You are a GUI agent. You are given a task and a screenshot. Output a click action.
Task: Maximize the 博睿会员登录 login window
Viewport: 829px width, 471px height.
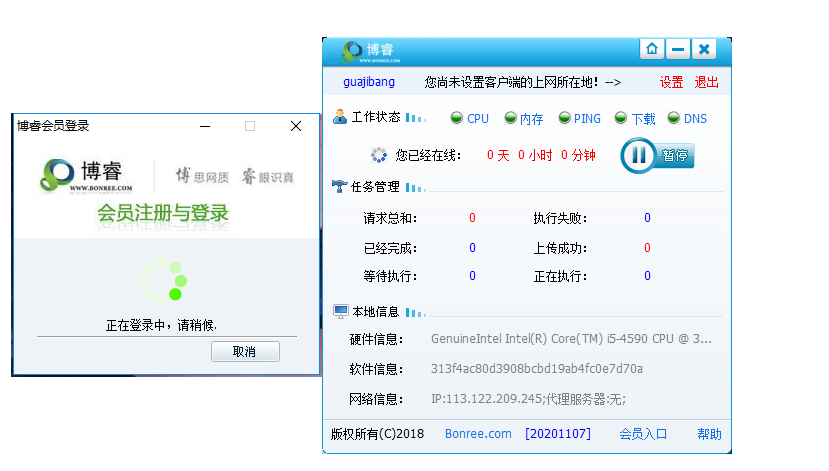[250, 126]
